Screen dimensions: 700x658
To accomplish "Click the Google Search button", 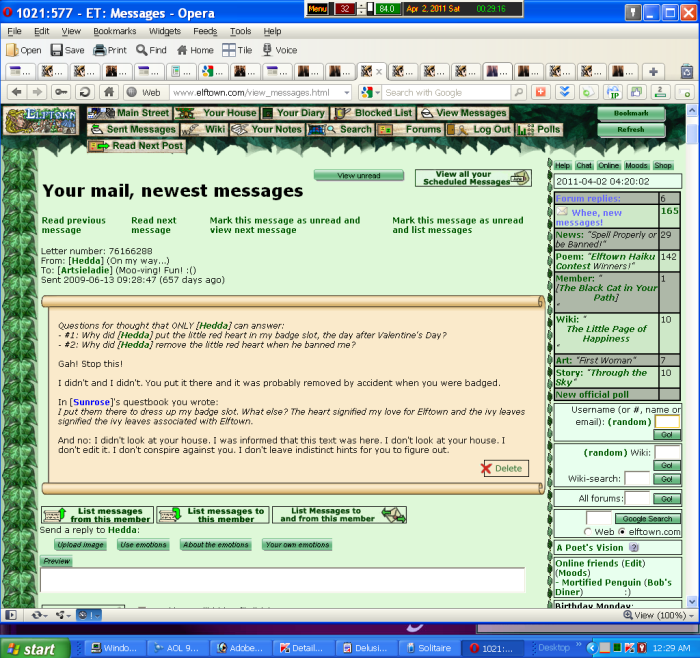I will 647,518.
